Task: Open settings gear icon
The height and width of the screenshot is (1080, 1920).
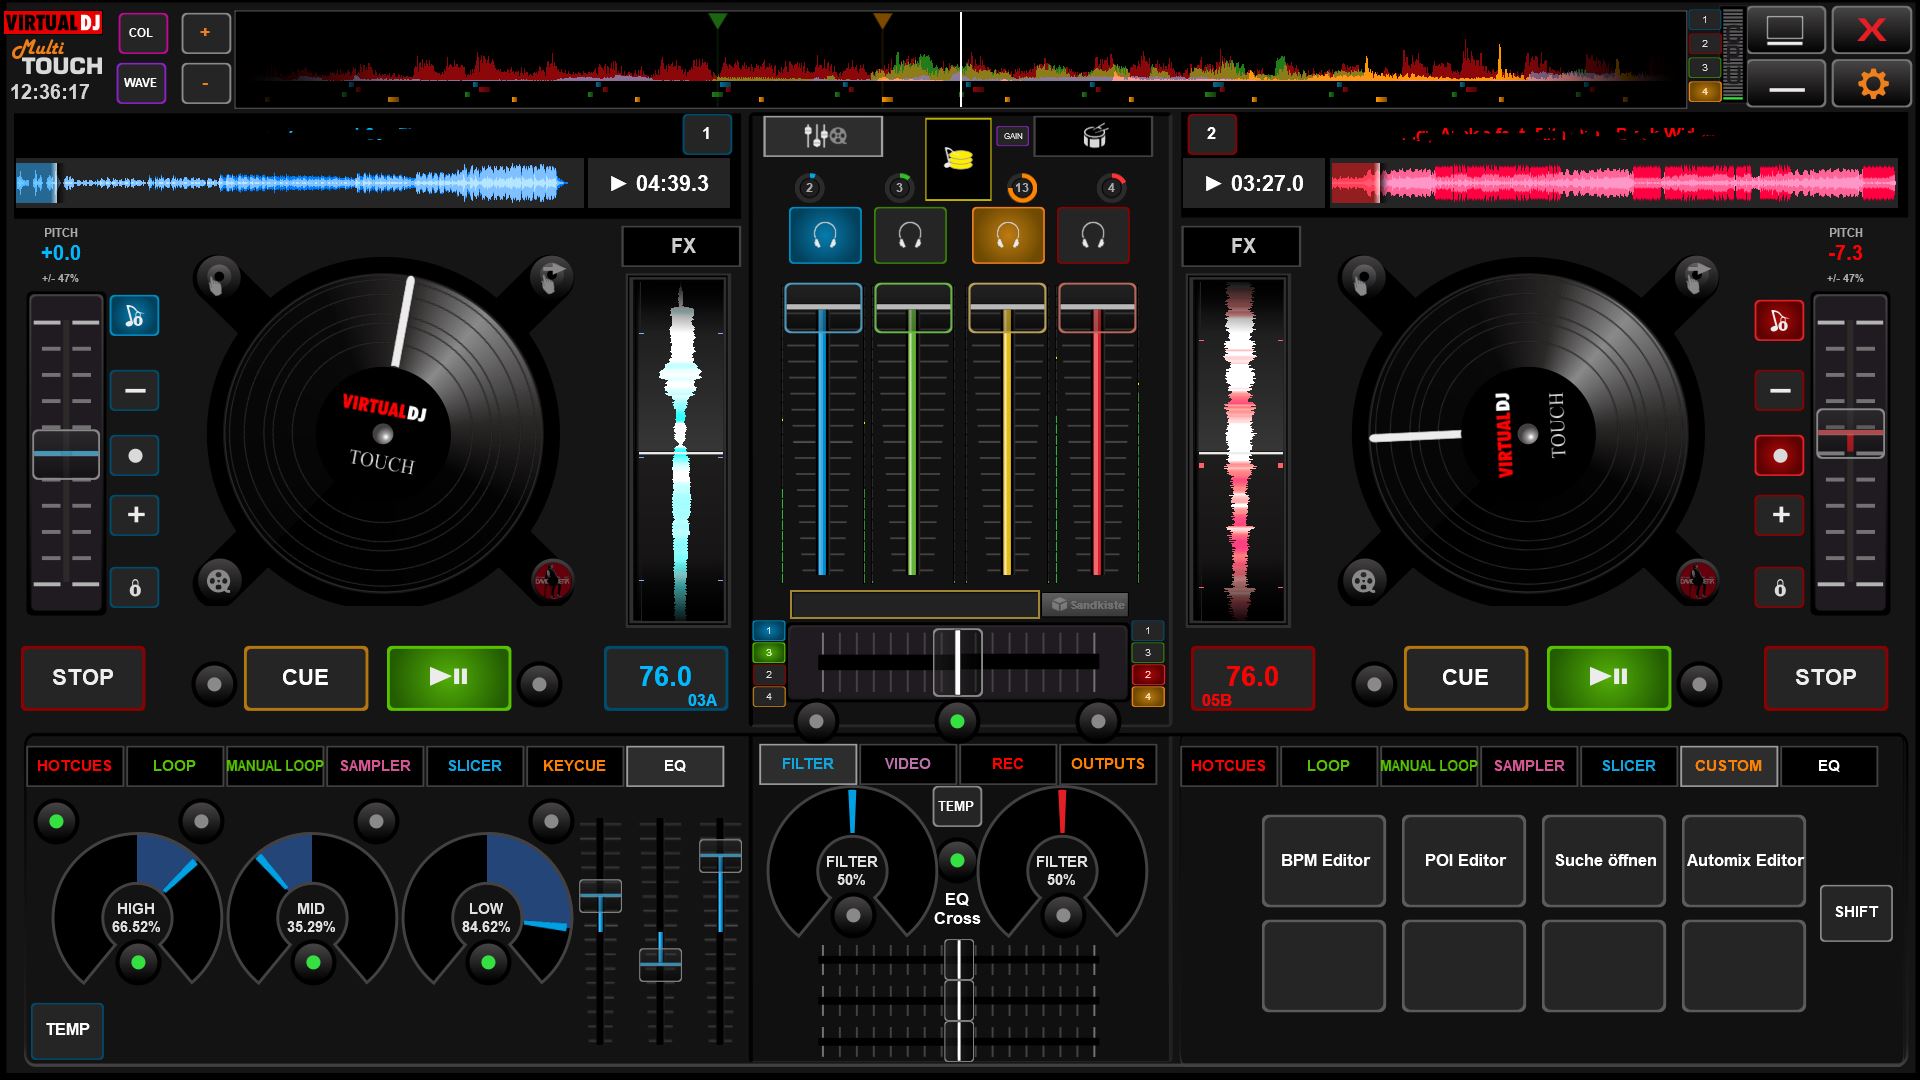Action: 1872,83
